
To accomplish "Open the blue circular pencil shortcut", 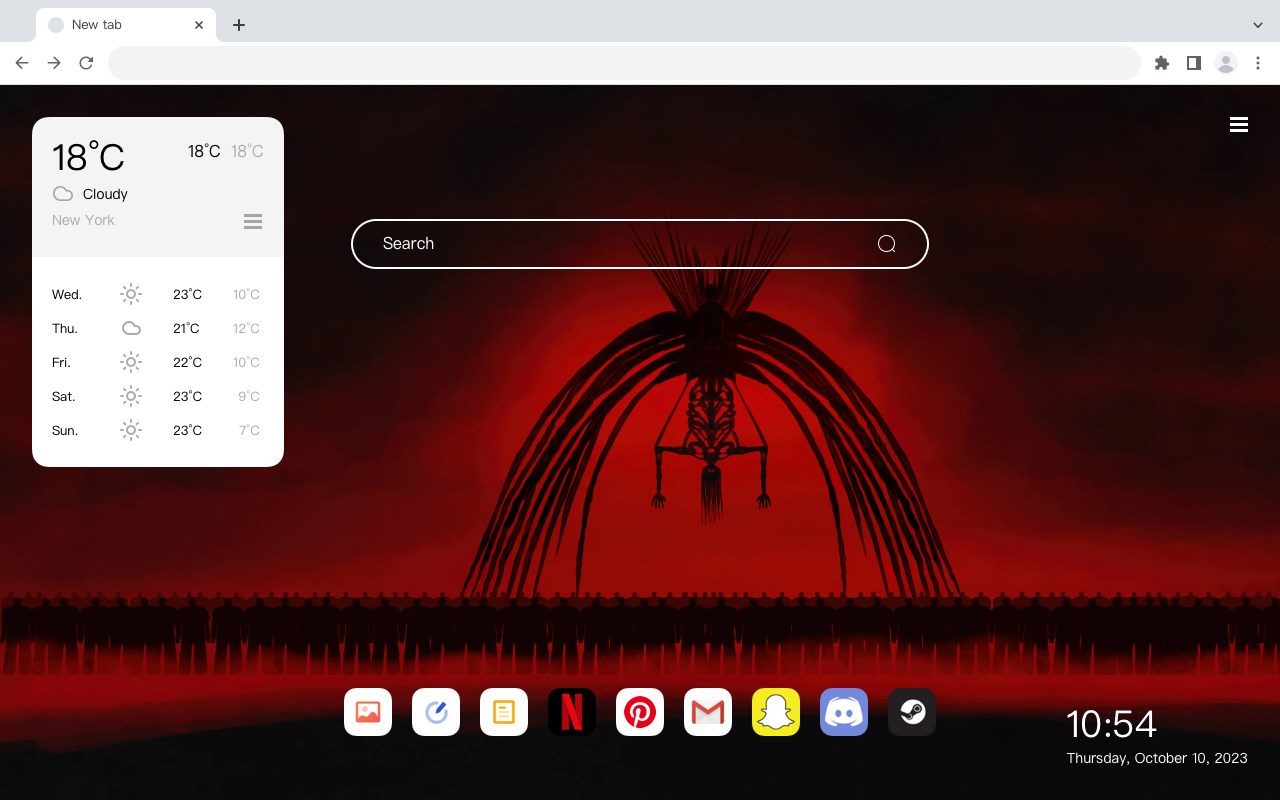I will click(x=436, y=712).
